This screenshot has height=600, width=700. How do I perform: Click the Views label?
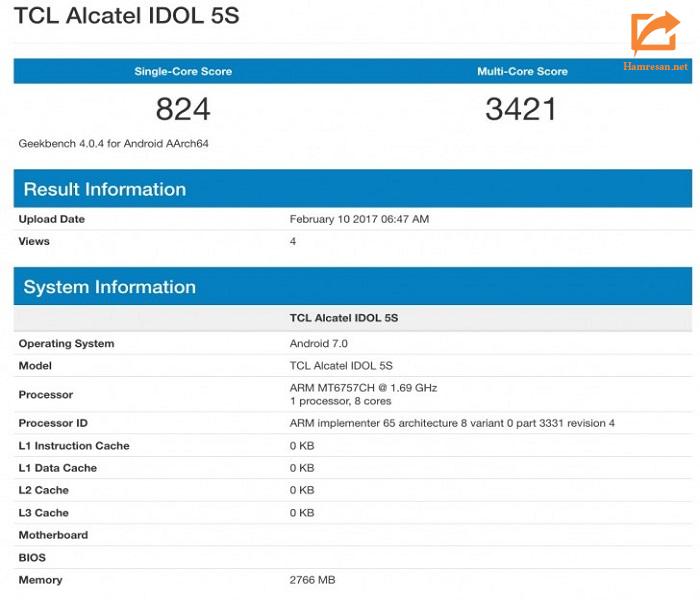[34, 242]
